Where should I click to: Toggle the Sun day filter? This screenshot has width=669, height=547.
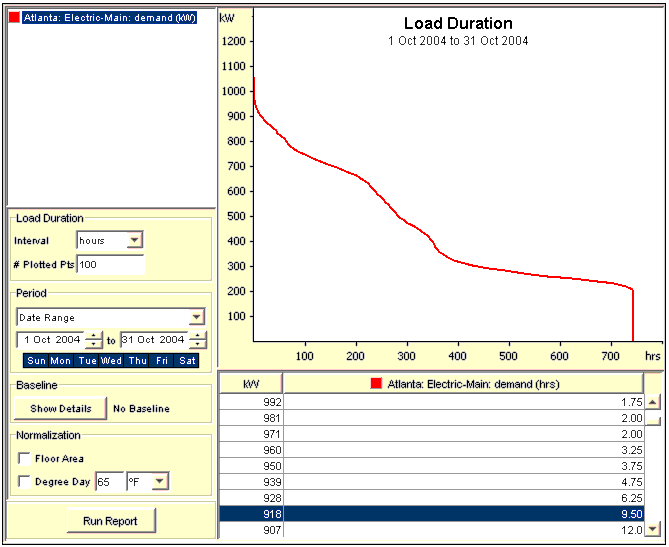36,361
